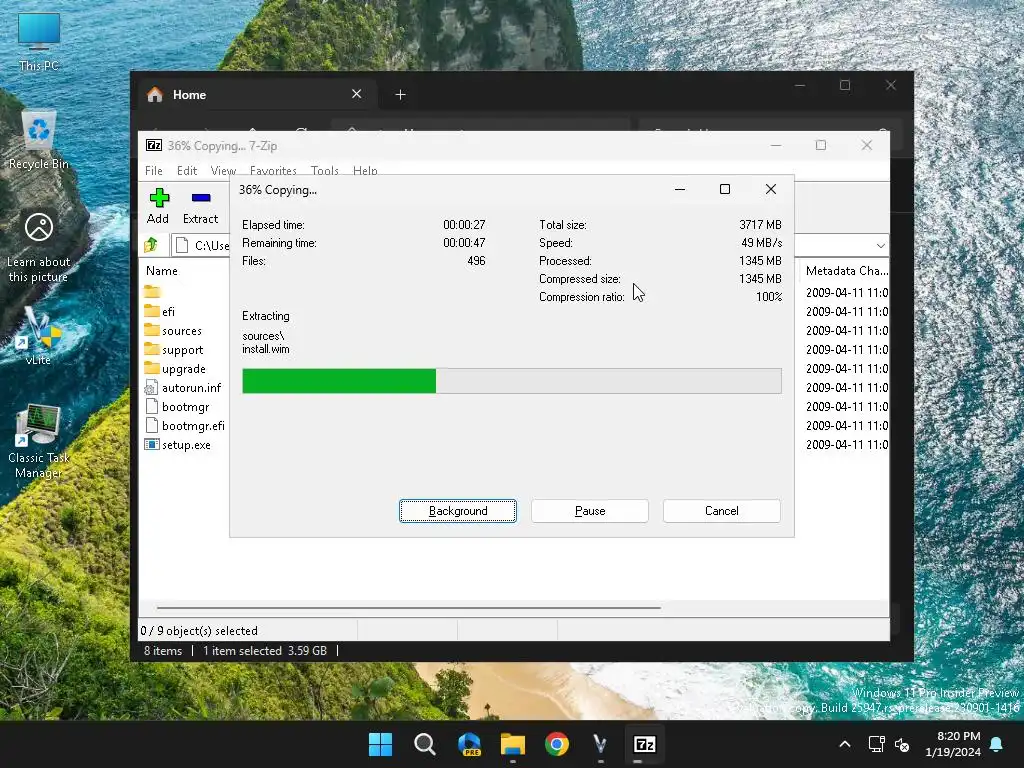Click Learn about this picture desktop icon

39,247
